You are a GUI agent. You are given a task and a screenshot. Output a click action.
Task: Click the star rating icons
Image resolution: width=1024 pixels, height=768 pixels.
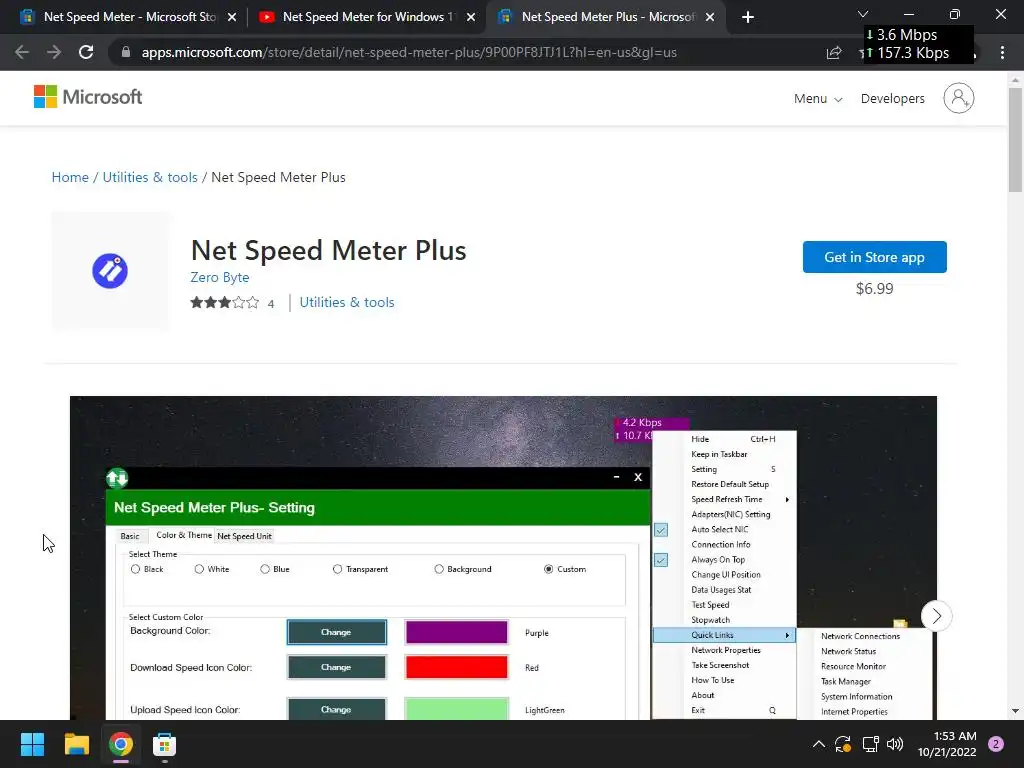(x=225, y=302)
